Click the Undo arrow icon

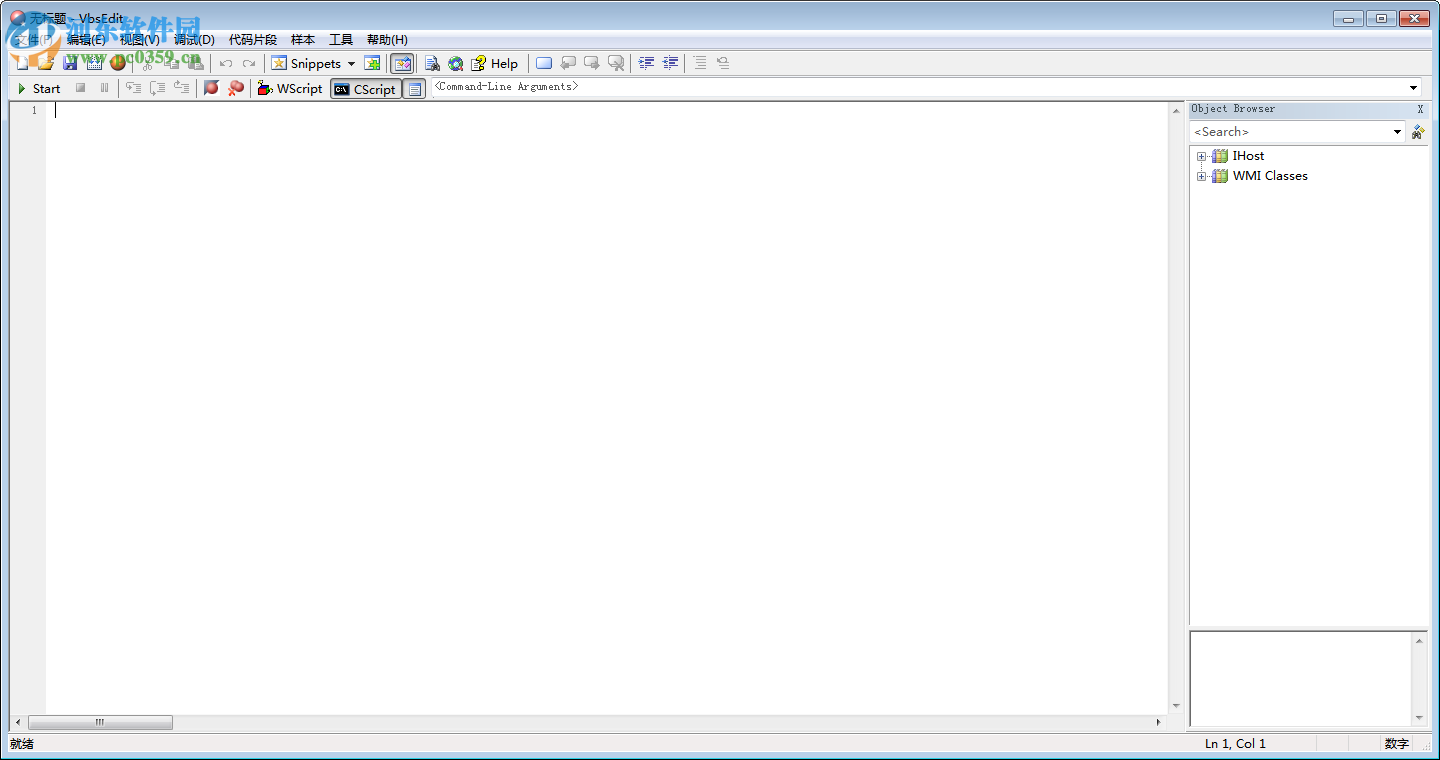(226, 63)
